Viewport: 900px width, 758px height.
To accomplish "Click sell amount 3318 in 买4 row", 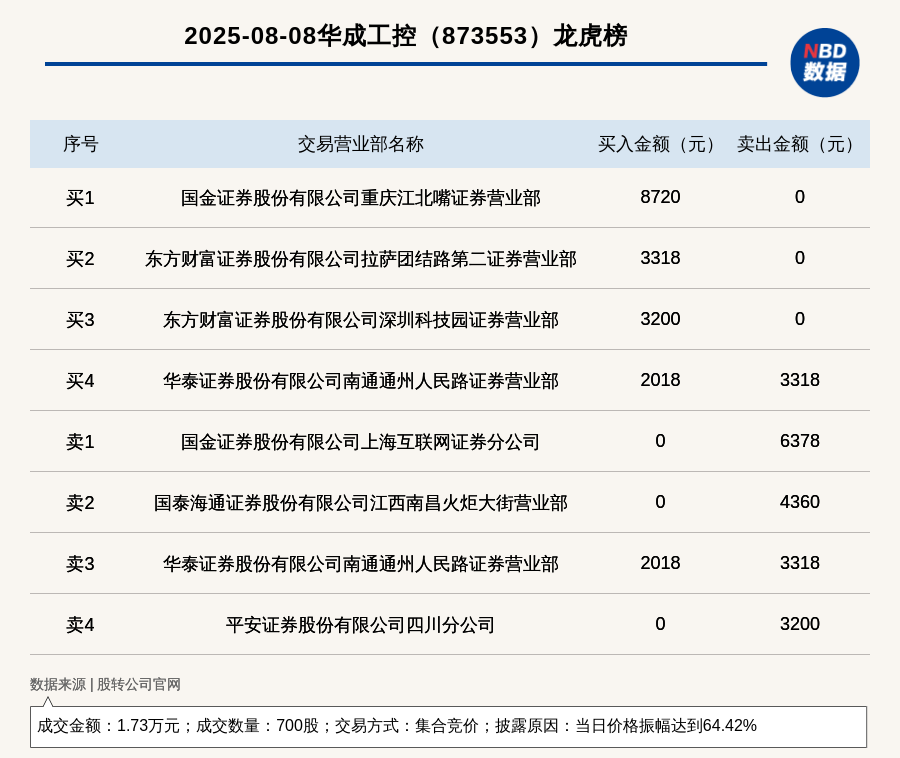I will [x=800, y=380].
